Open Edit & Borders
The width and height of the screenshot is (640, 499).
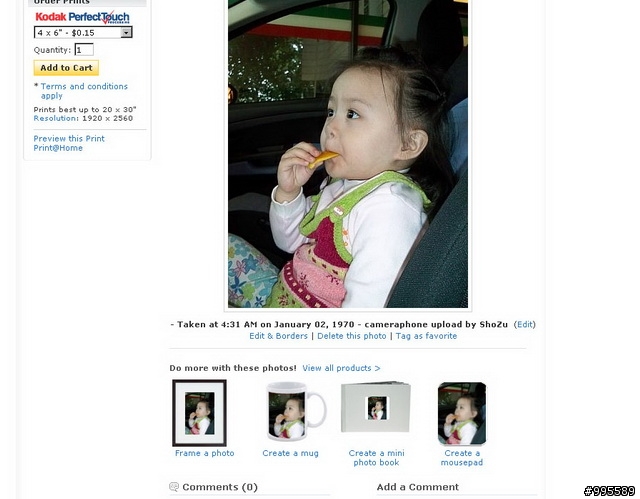[278, 336]
